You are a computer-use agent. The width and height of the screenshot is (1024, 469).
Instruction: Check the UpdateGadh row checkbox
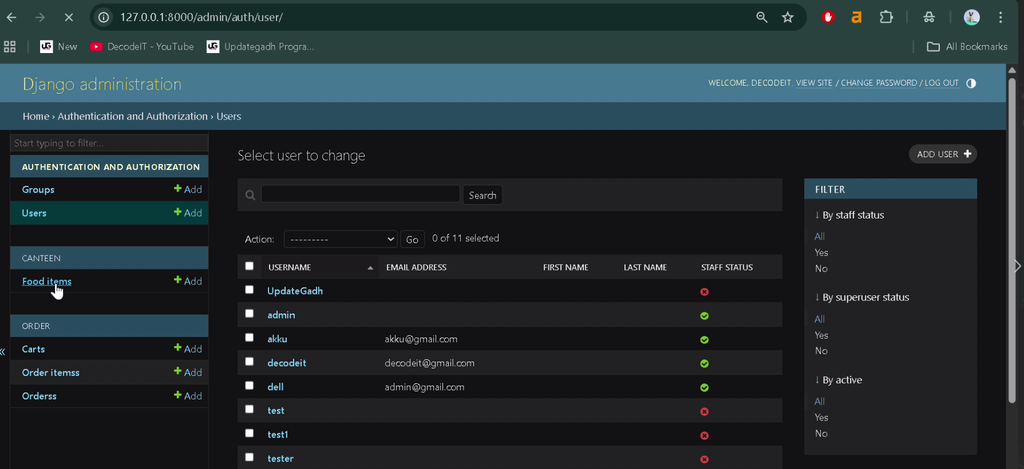click(x=249, y=289)
